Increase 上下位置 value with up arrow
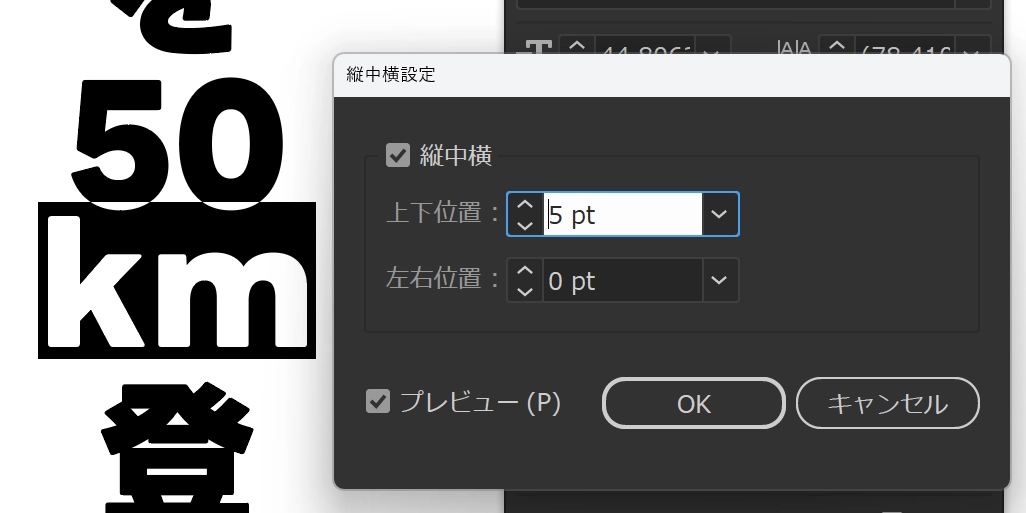The image size is (1026, 513). (526, 204)
